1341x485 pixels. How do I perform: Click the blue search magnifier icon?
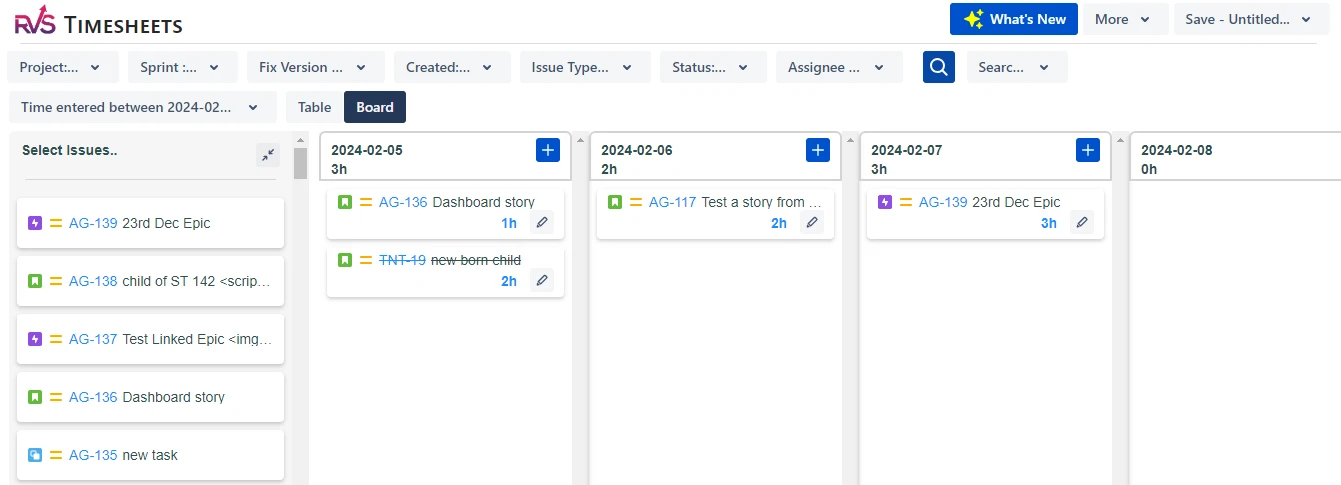coord(938,67)
